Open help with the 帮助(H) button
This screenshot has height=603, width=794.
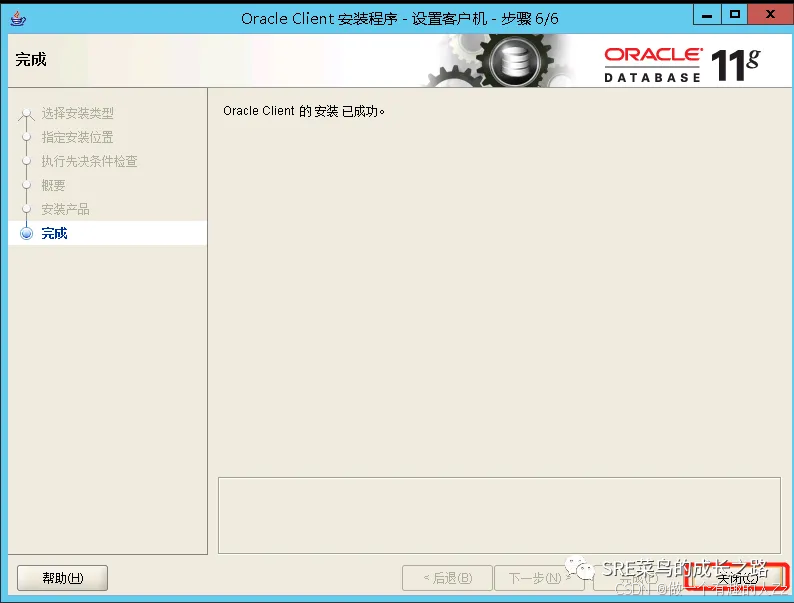click(62, 578)
